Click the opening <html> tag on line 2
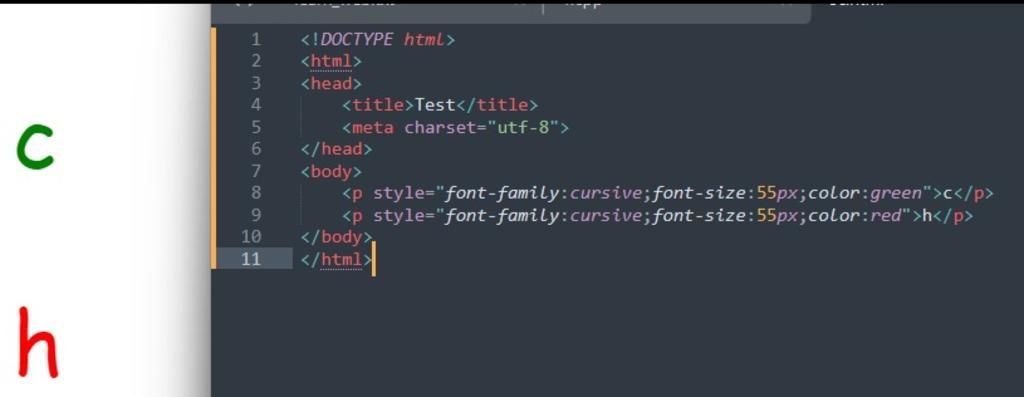This screenshot has height=397, width=1024. tap(331, 61)
